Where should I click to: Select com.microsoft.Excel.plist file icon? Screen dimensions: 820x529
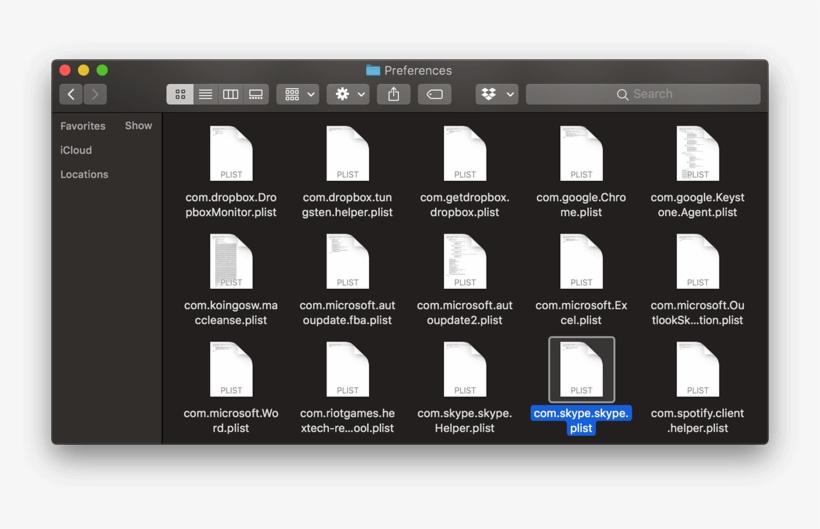pyautogui.click(x=582, y=261)
